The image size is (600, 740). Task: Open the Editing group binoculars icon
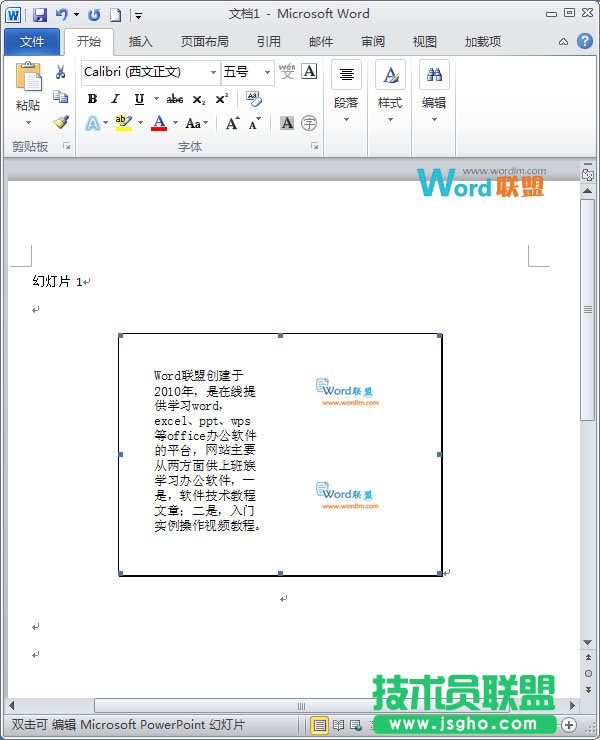tap(434, 75)
